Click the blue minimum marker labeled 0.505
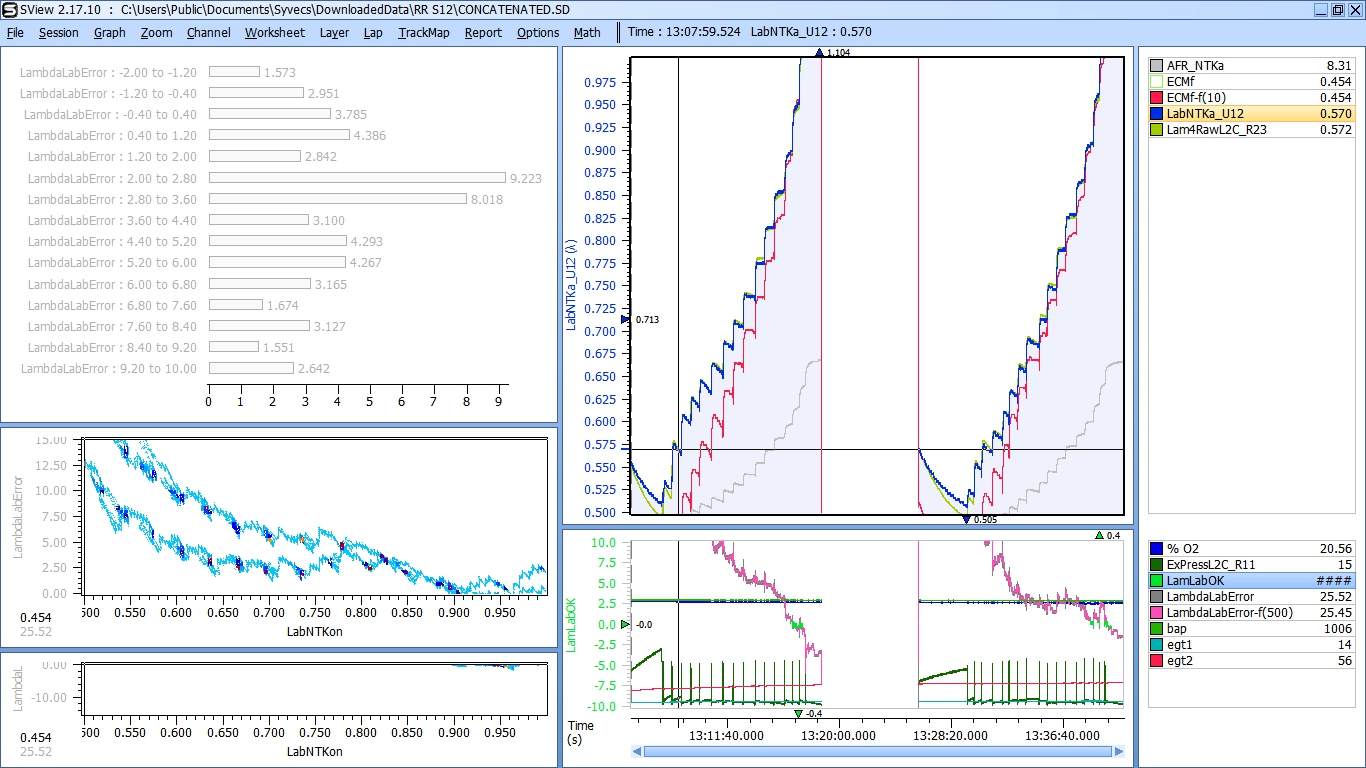 966,519
